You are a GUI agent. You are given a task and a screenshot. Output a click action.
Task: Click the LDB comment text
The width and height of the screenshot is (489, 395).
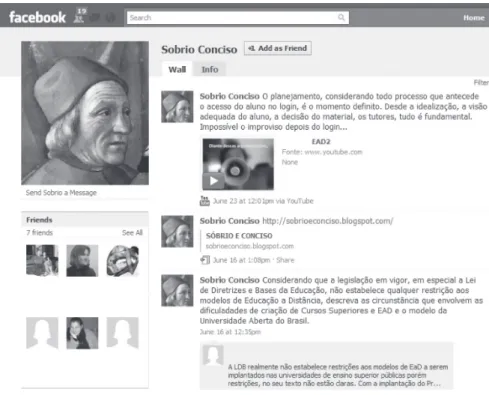[x=338, y=375]
